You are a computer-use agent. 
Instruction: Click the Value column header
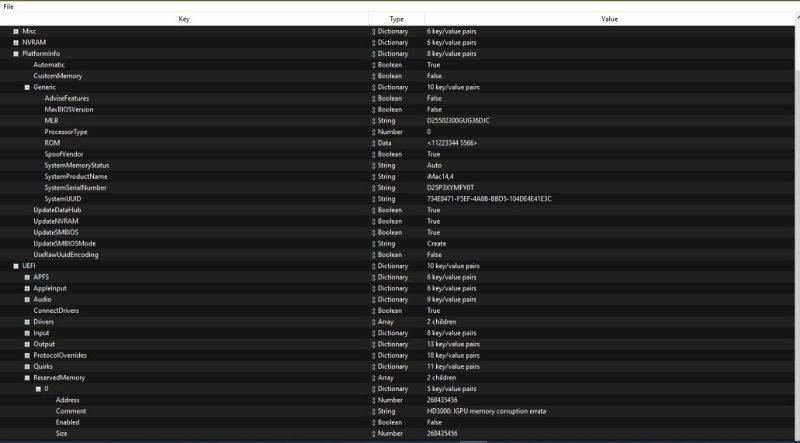609,19
